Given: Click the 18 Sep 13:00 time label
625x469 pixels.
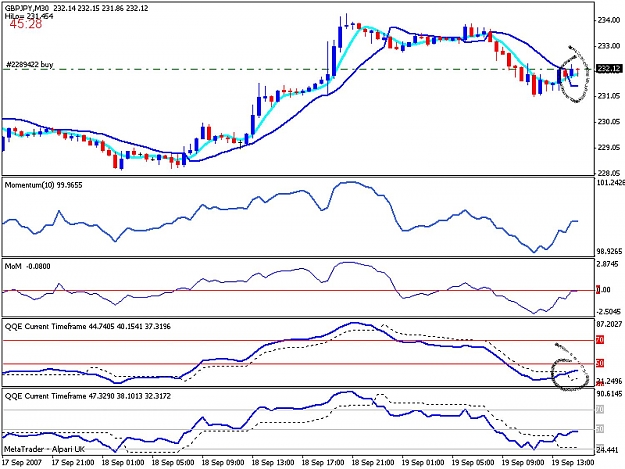Looking at the screenshot, I should (273, 463).
